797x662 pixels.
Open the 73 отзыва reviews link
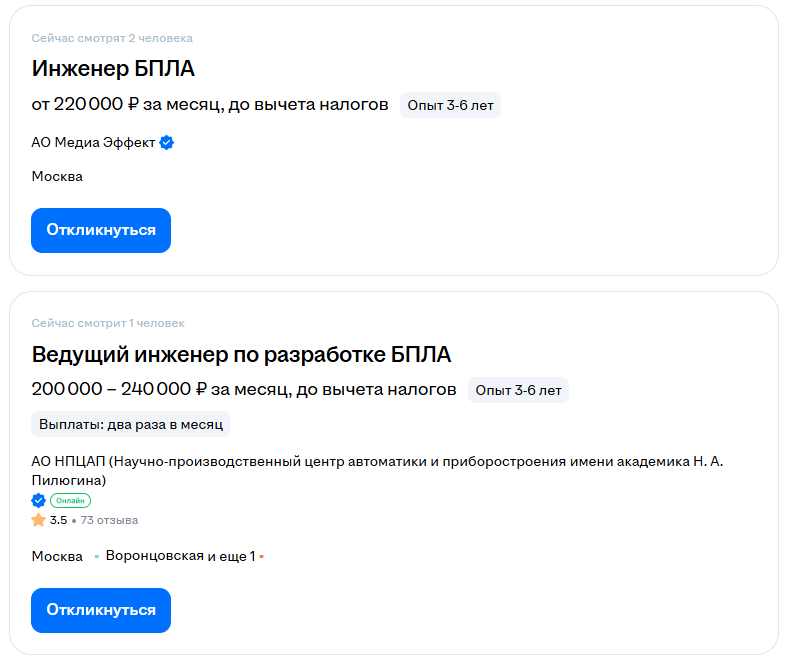pos(109,520)
